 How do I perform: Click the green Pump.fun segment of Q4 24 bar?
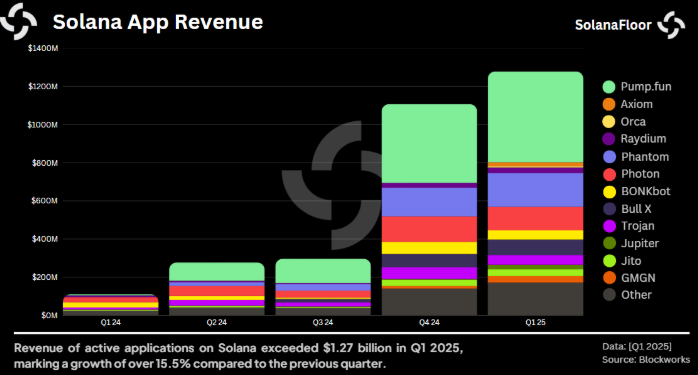pos(429,143)
